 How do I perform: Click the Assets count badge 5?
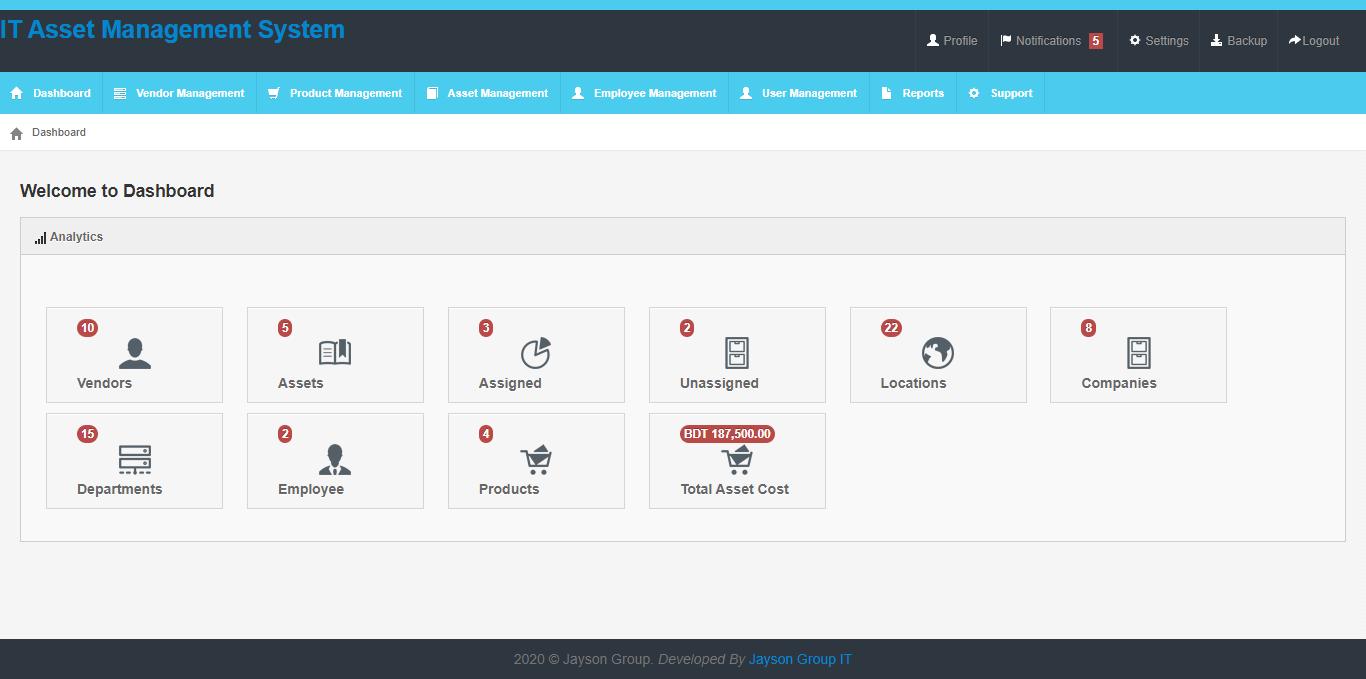(x=285, y=328)
